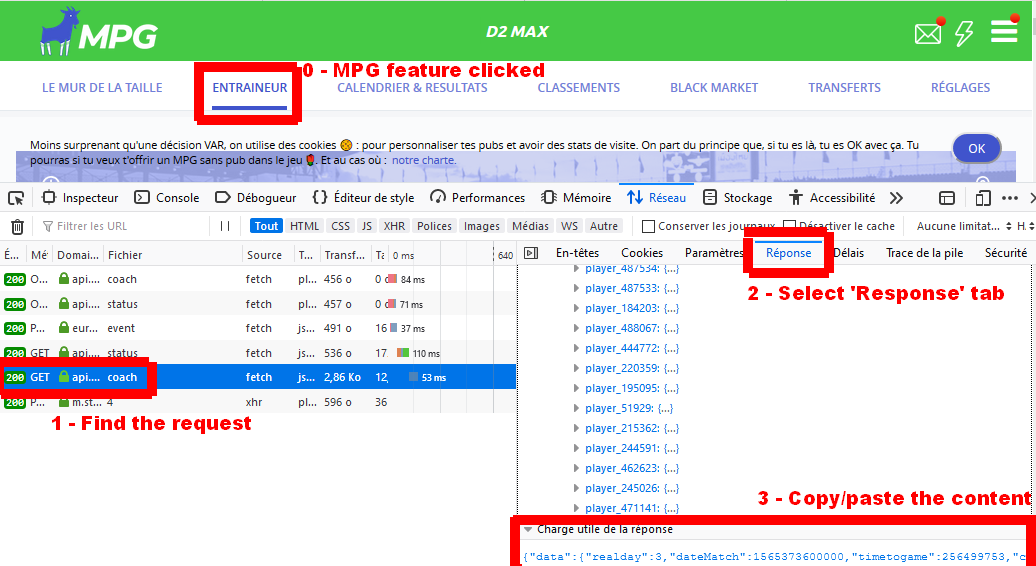Select the Réseau panel
The height and width of the screenshot is (566, 1036).
656,197
